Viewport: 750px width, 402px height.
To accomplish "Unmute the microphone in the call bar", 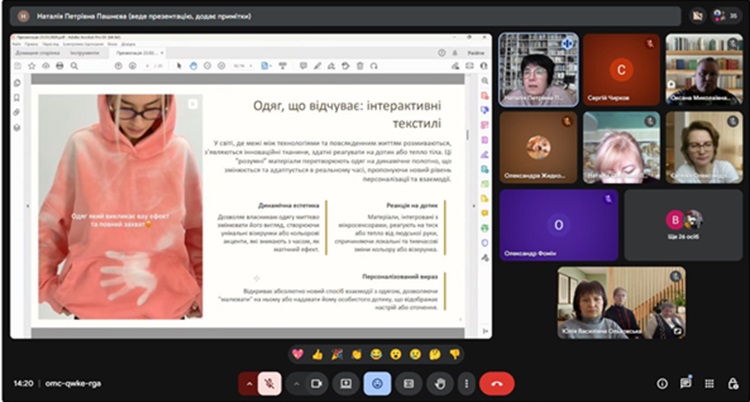I will click(x=272, y=383).
